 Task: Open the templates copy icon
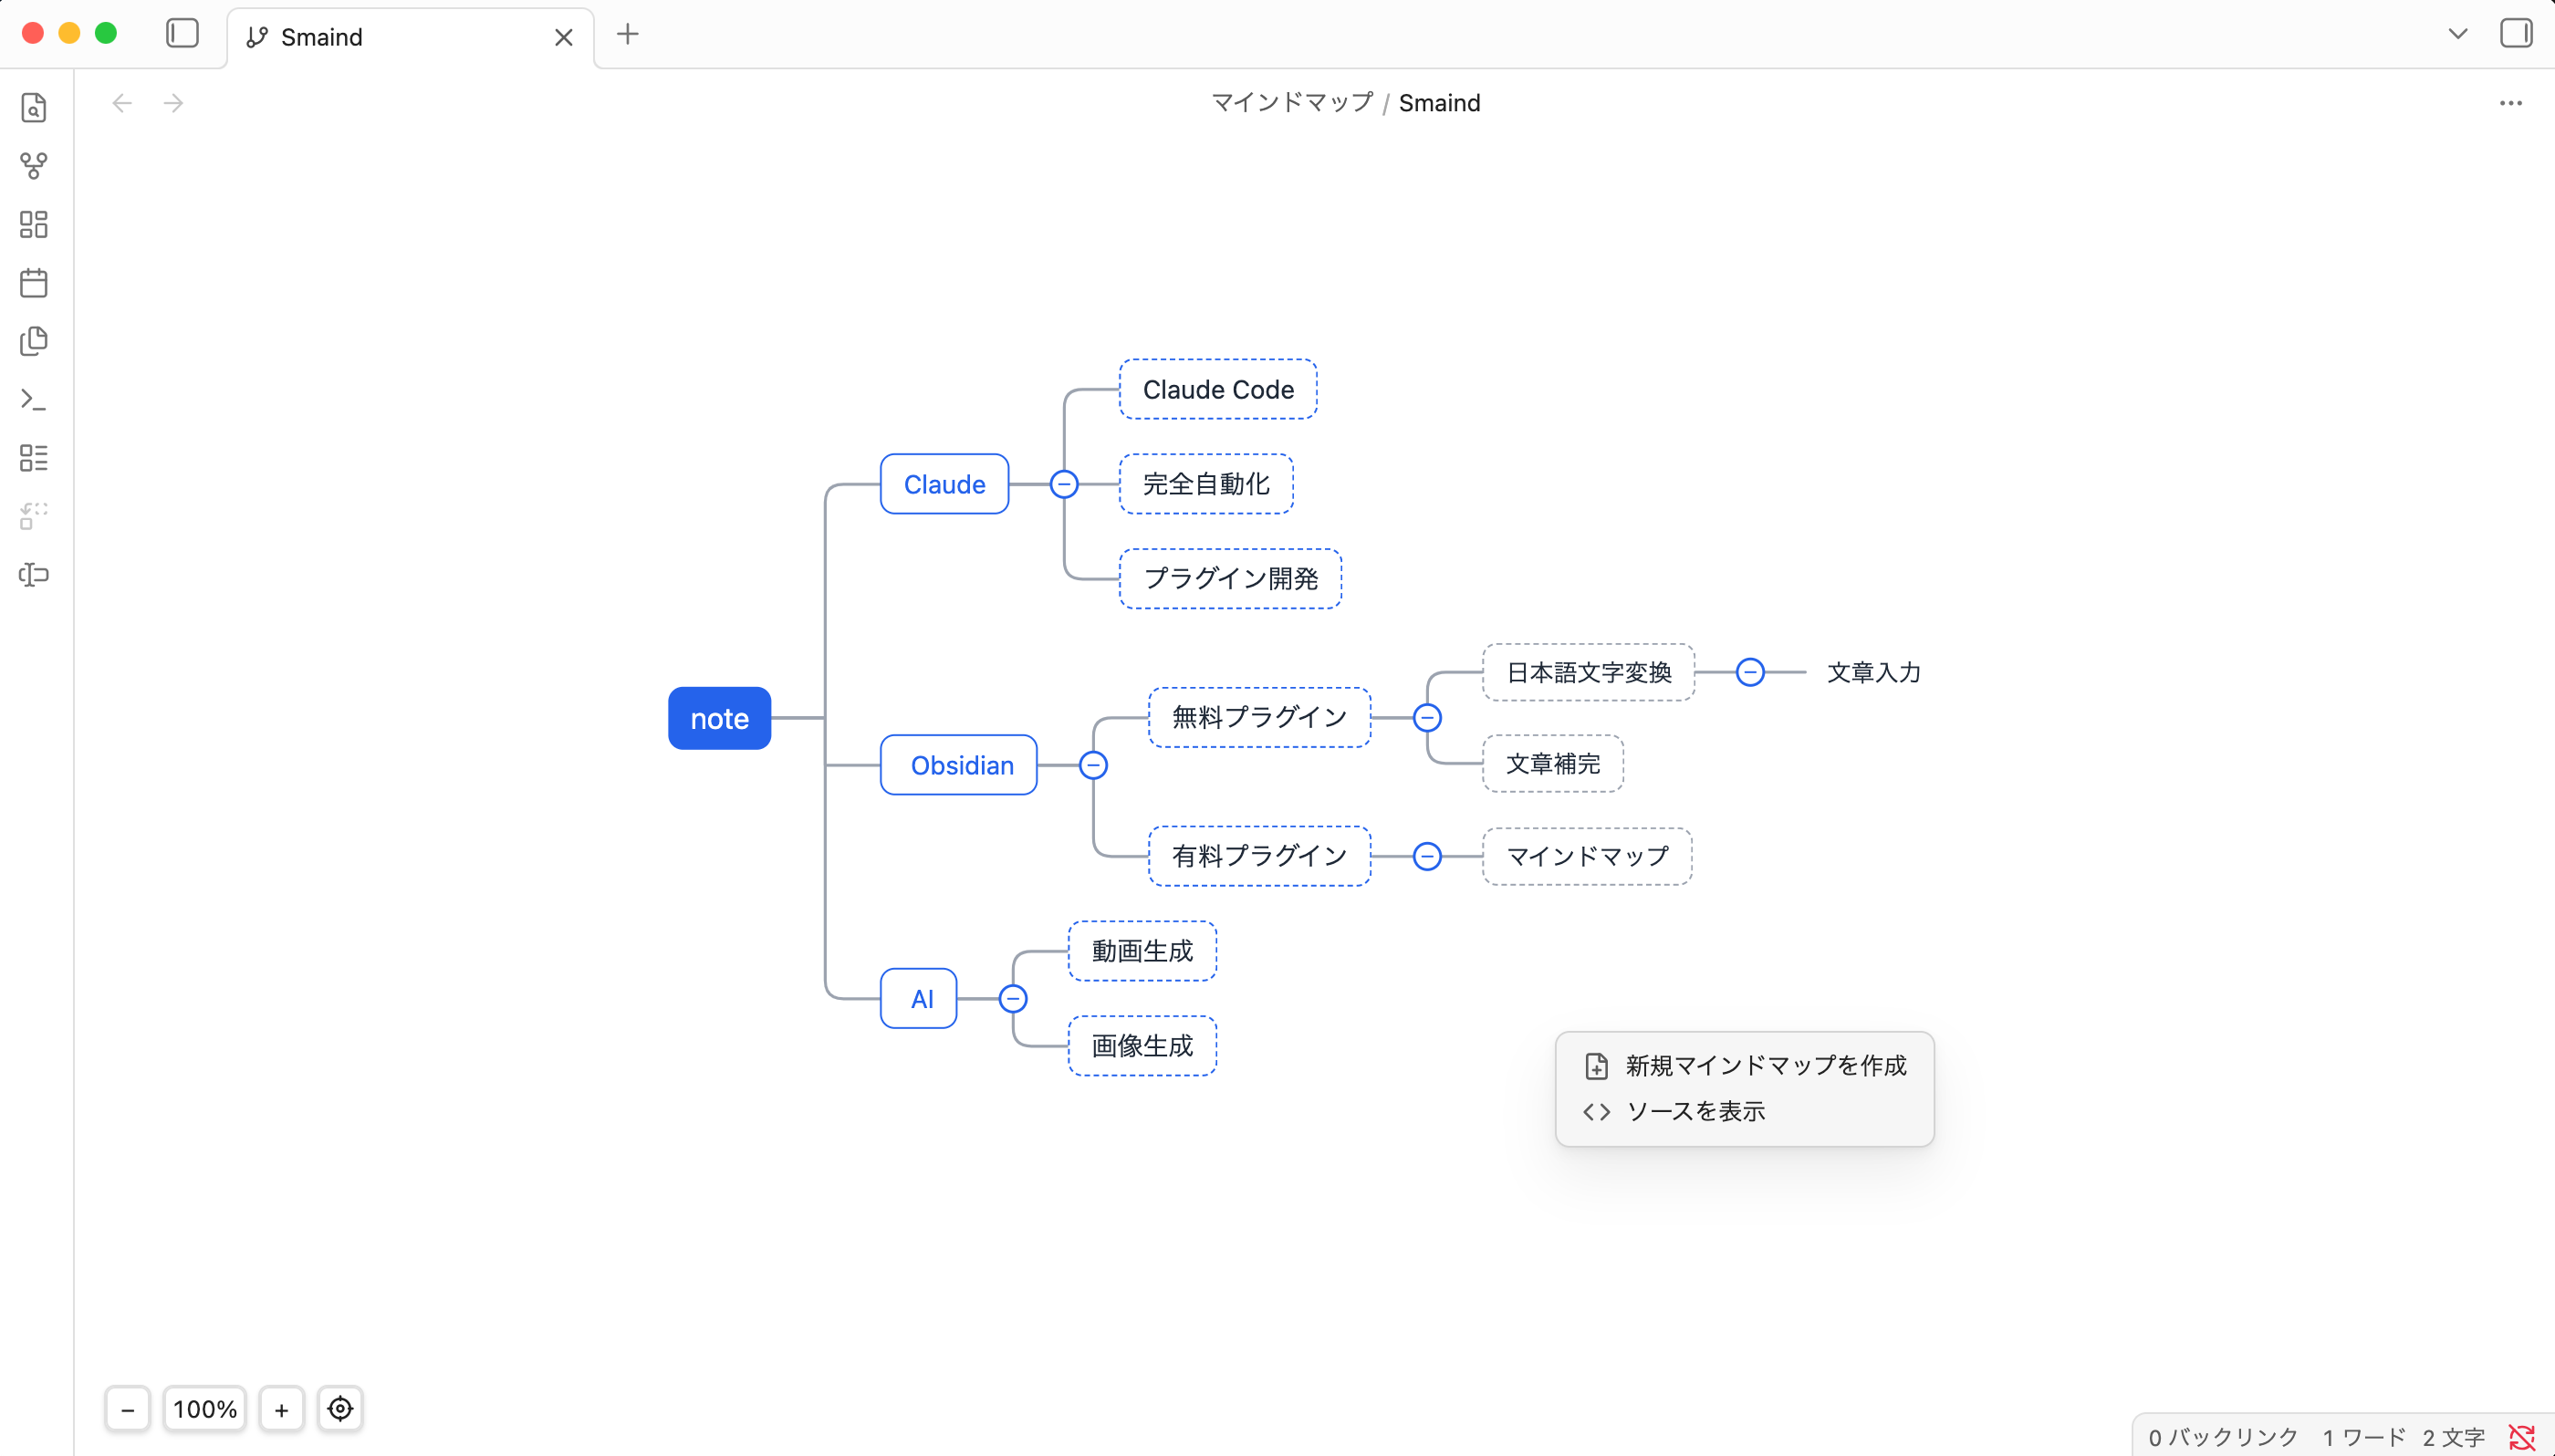click(34, 341)
